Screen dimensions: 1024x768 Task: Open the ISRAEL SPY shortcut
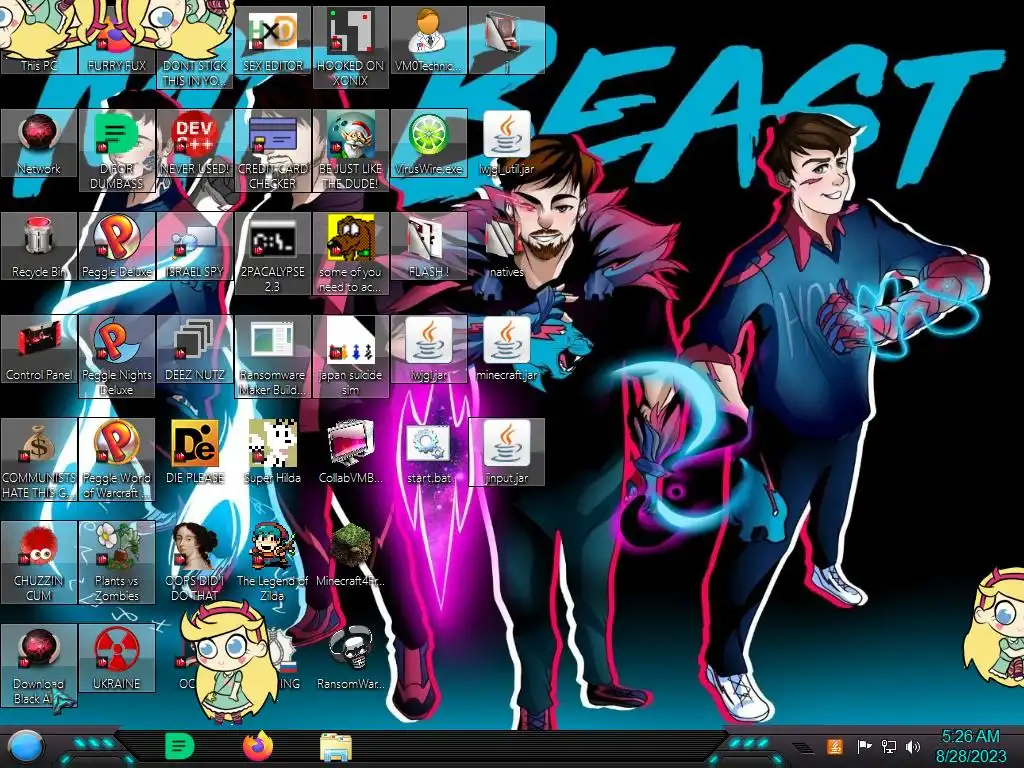[x=195, y=246]
